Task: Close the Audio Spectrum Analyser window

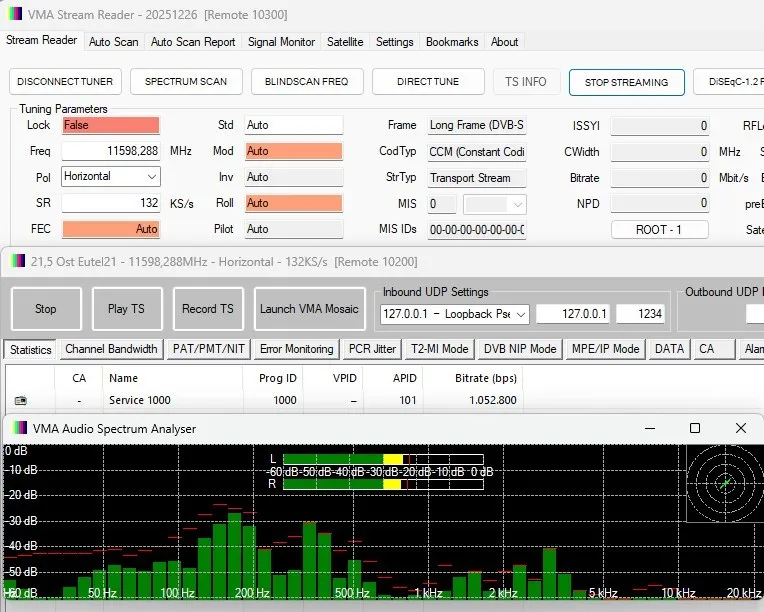Action: tap(741, 428)
